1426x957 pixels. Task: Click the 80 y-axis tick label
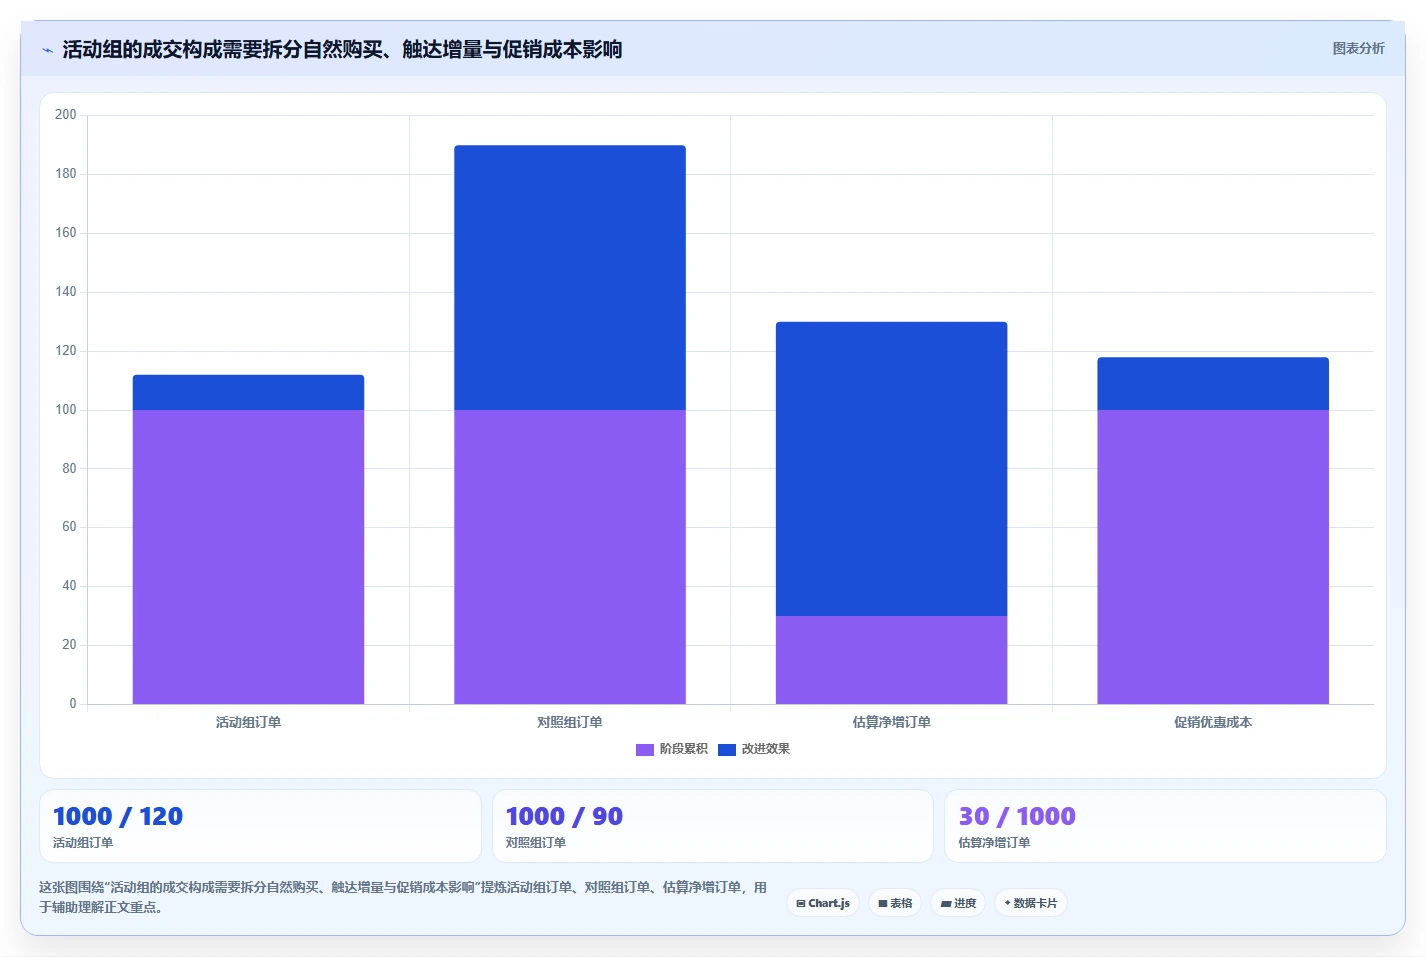coord(69,468)
